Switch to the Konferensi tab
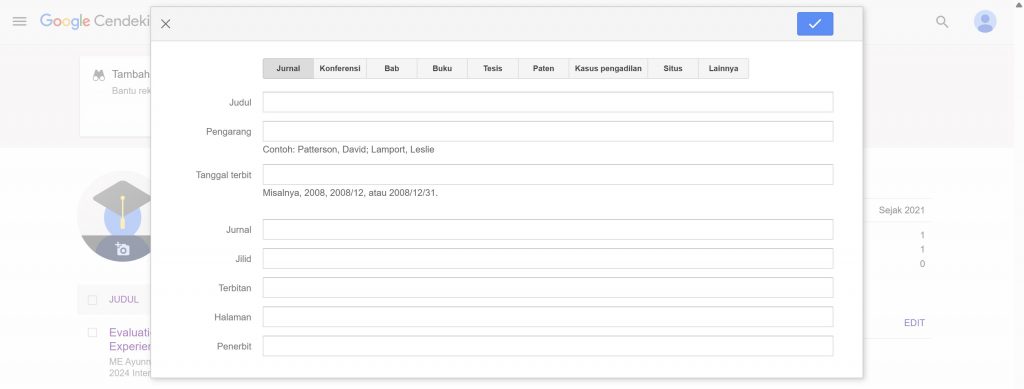The width and height of the screenshot is (1024, 389). [x=340, y=69]
